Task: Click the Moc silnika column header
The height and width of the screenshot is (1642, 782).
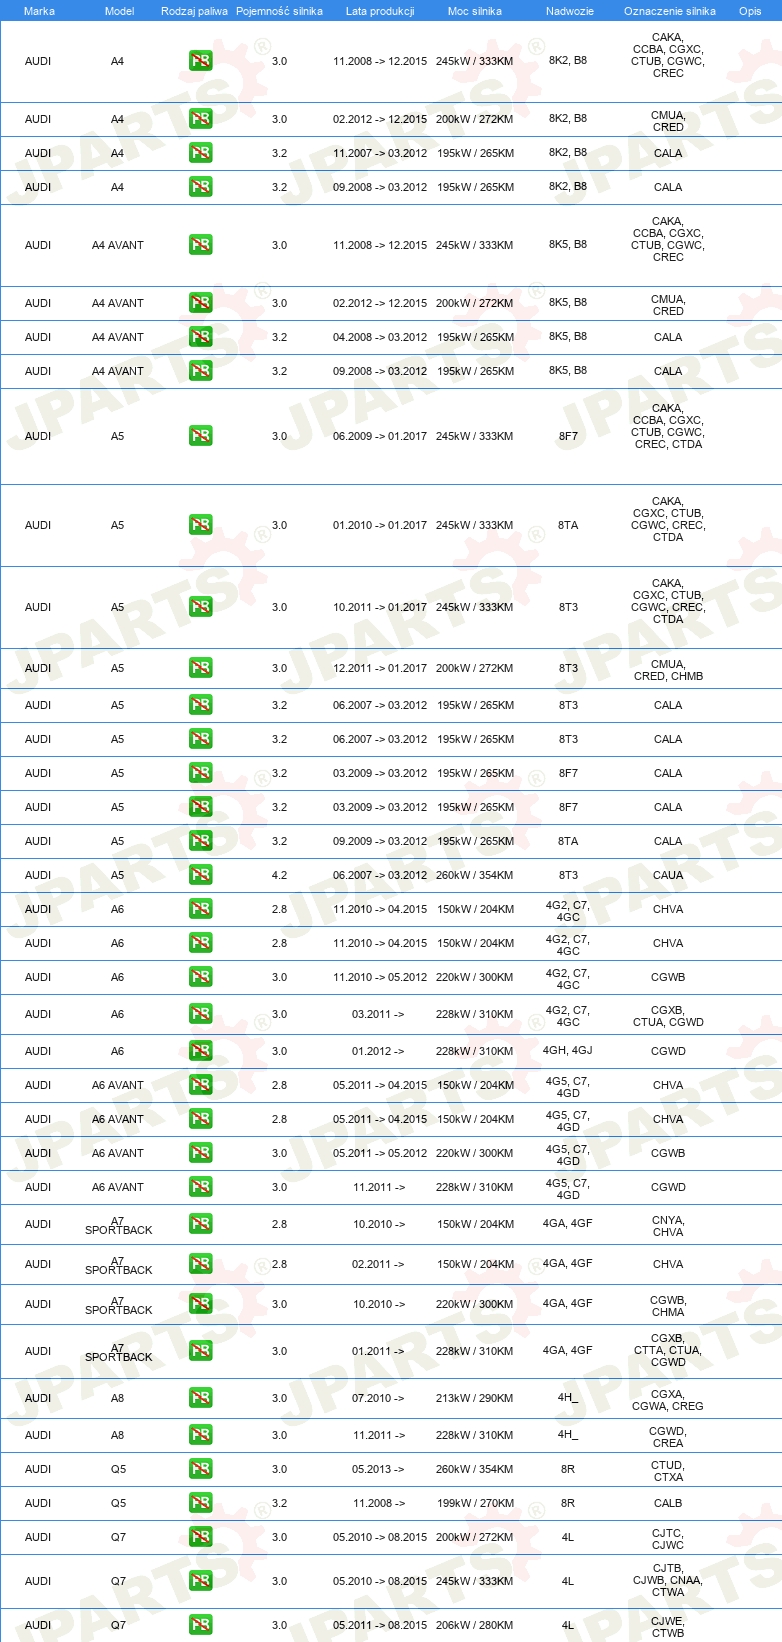Action: [475, 11]
